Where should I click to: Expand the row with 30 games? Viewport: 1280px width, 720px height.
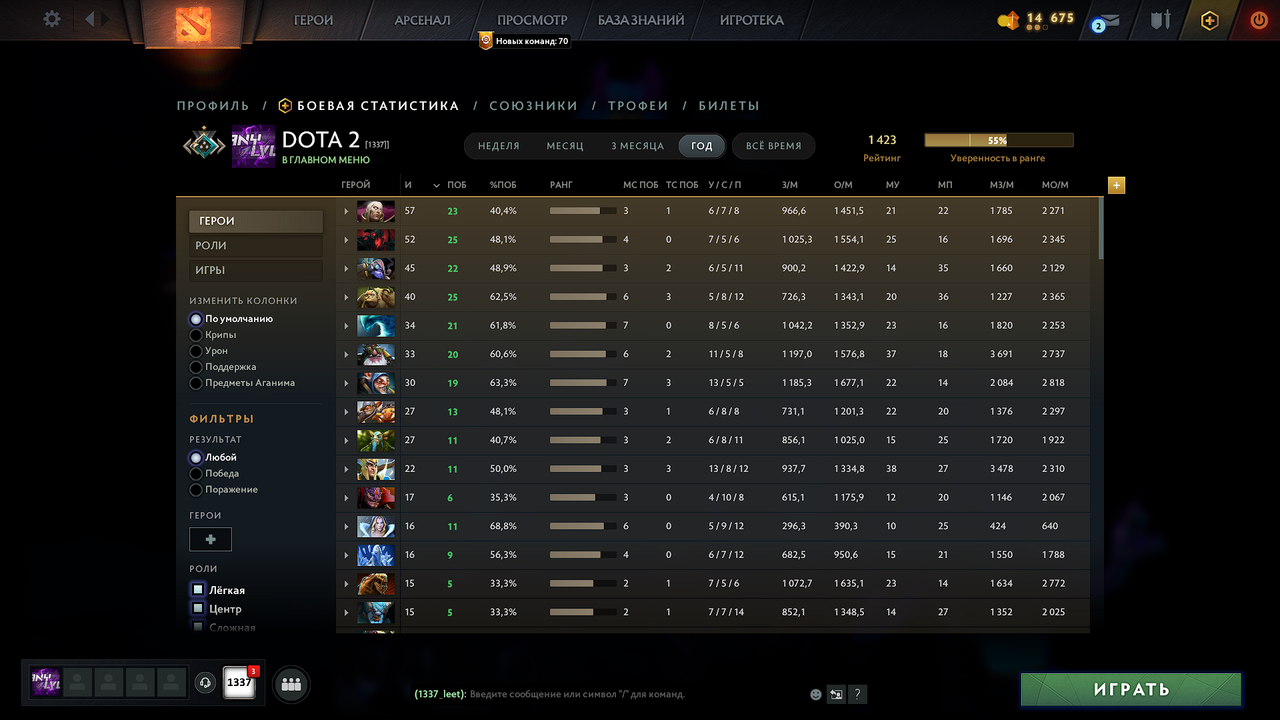(346, 383)
